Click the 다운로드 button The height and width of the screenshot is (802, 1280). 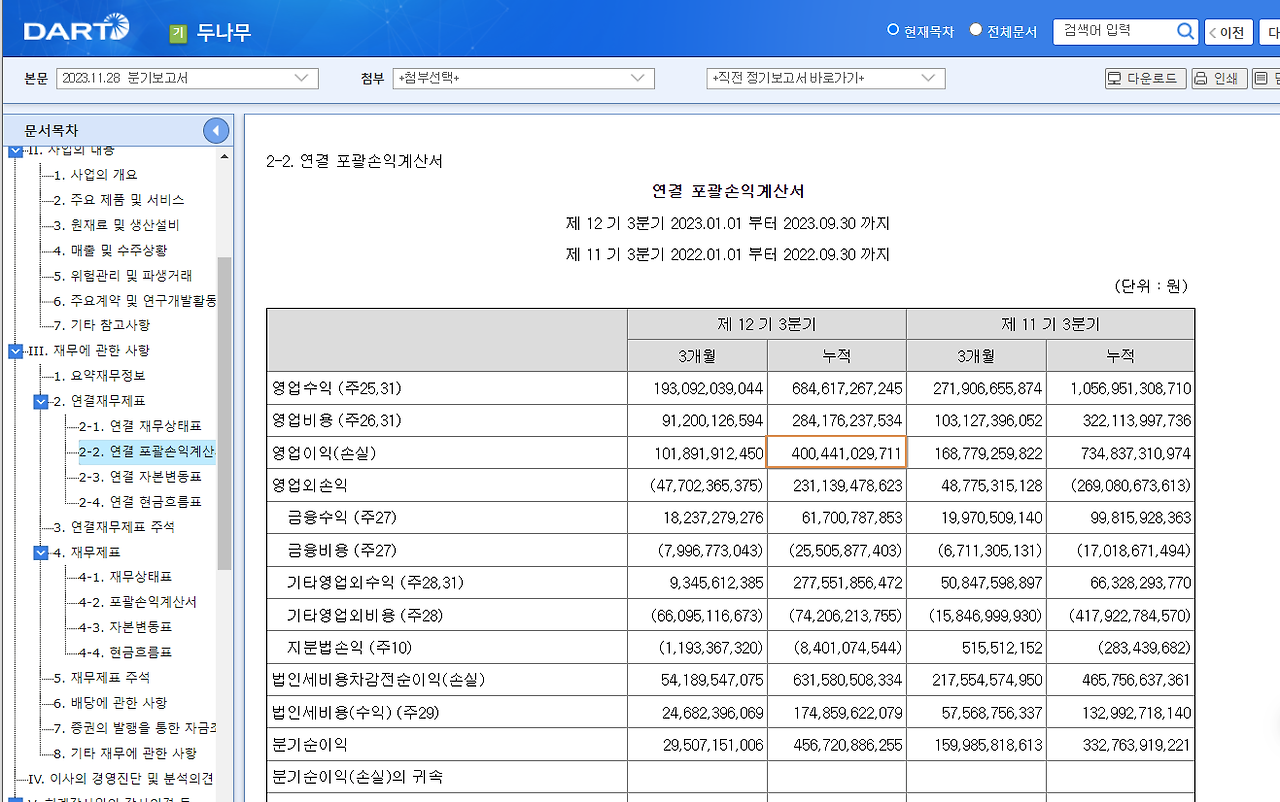(x=1146, y=79)
